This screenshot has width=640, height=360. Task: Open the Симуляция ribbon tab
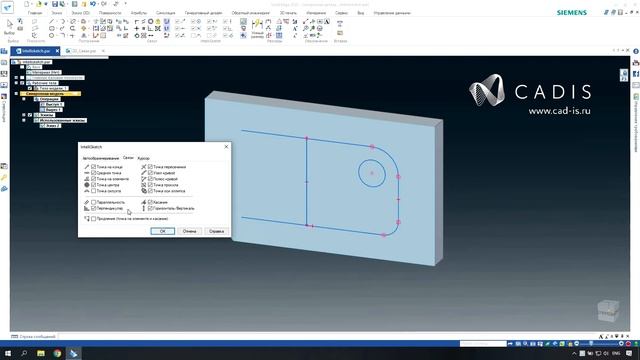pyautogui.click(x=165, y=13)
